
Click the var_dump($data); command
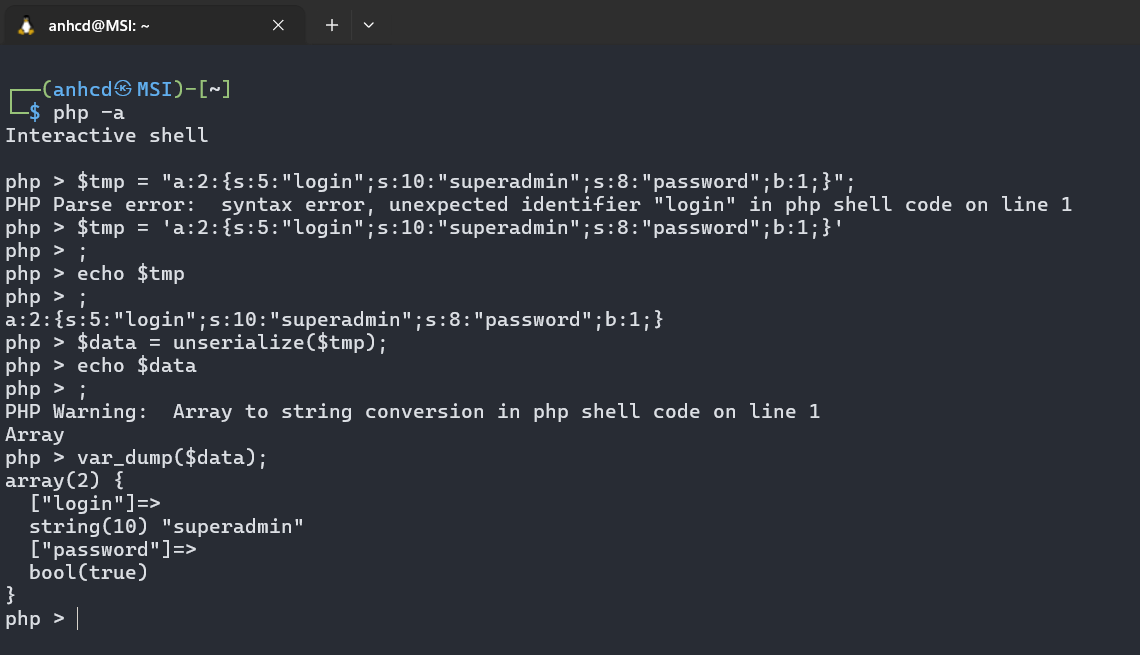pyautogui.click(x=173, y=457)
